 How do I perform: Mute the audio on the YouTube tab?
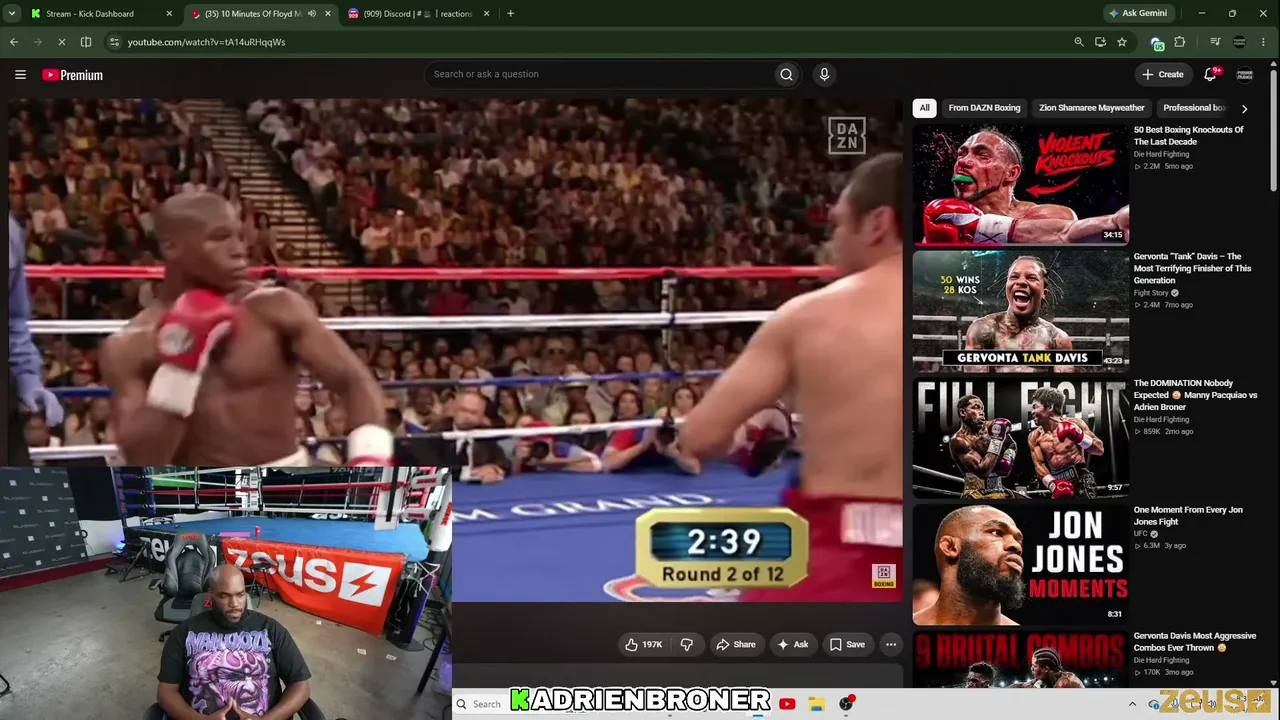(x=311, y=14)
